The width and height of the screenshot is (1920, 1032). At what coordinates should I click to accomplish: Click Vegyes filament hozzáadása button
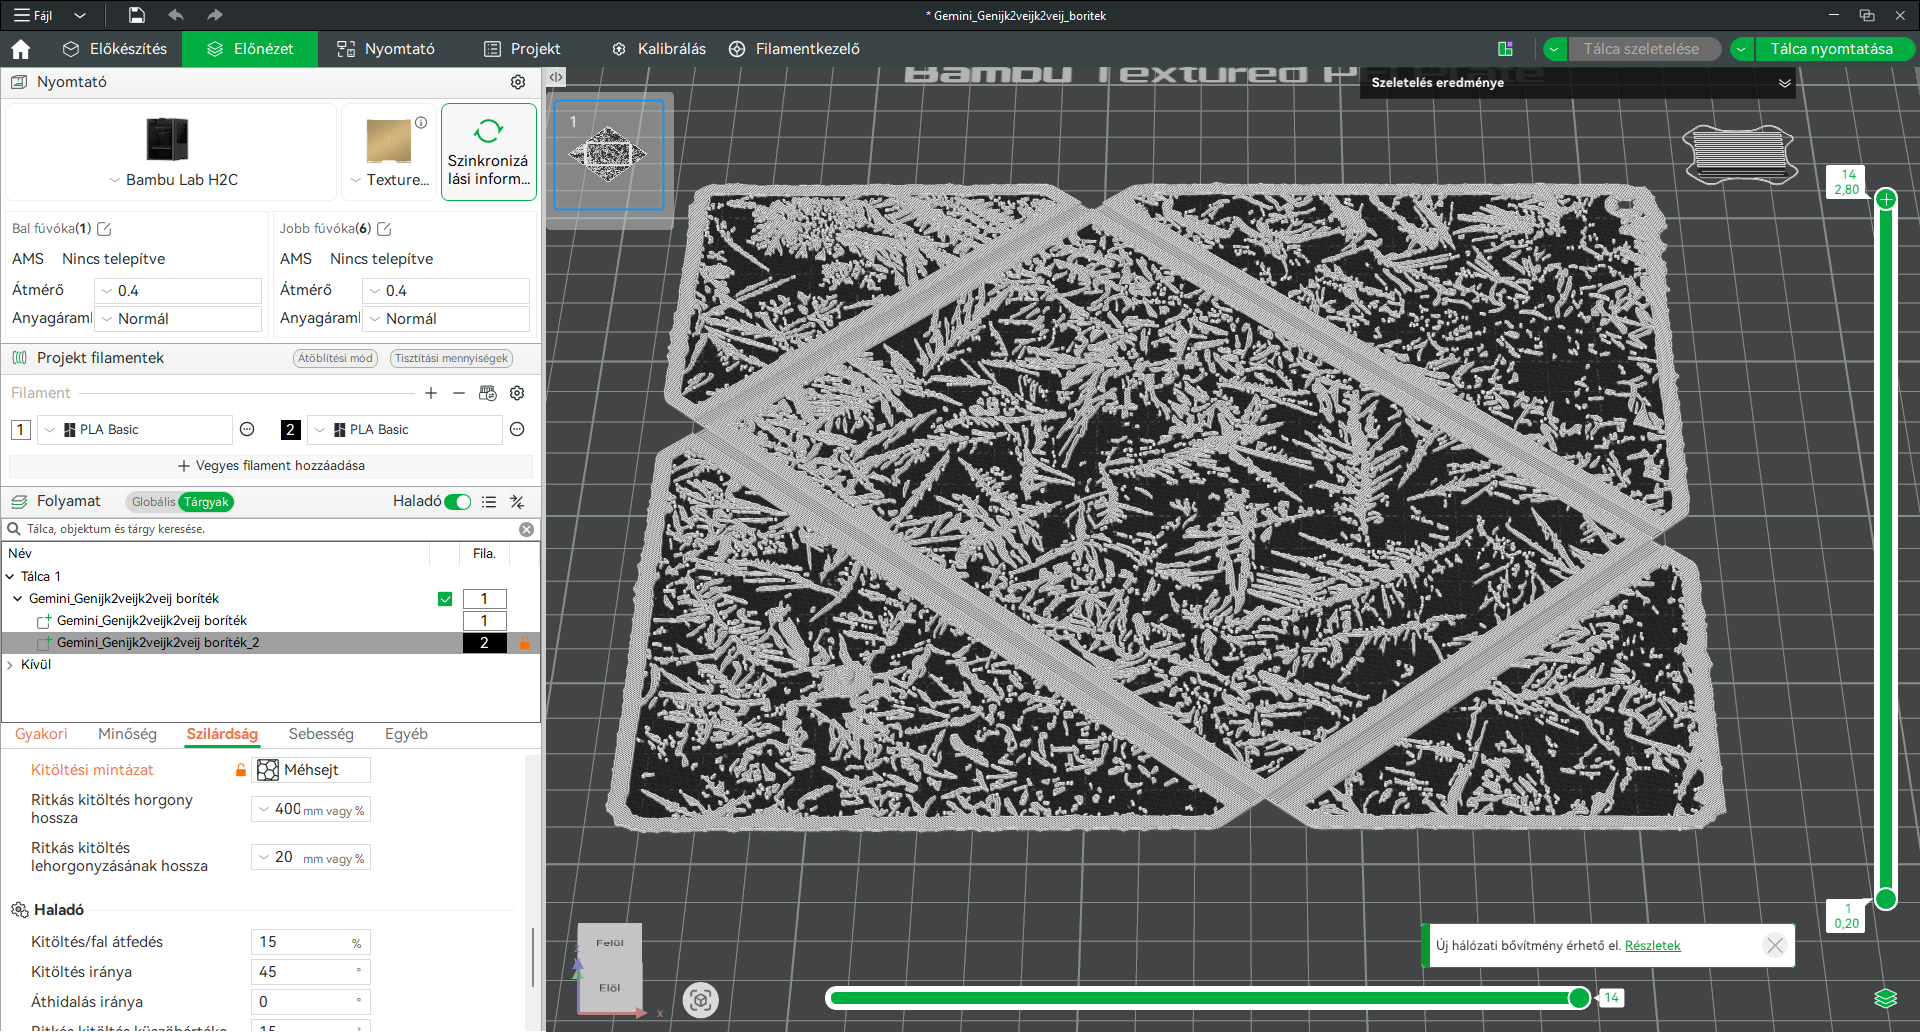pyautogui.click(x=271, y=466)
